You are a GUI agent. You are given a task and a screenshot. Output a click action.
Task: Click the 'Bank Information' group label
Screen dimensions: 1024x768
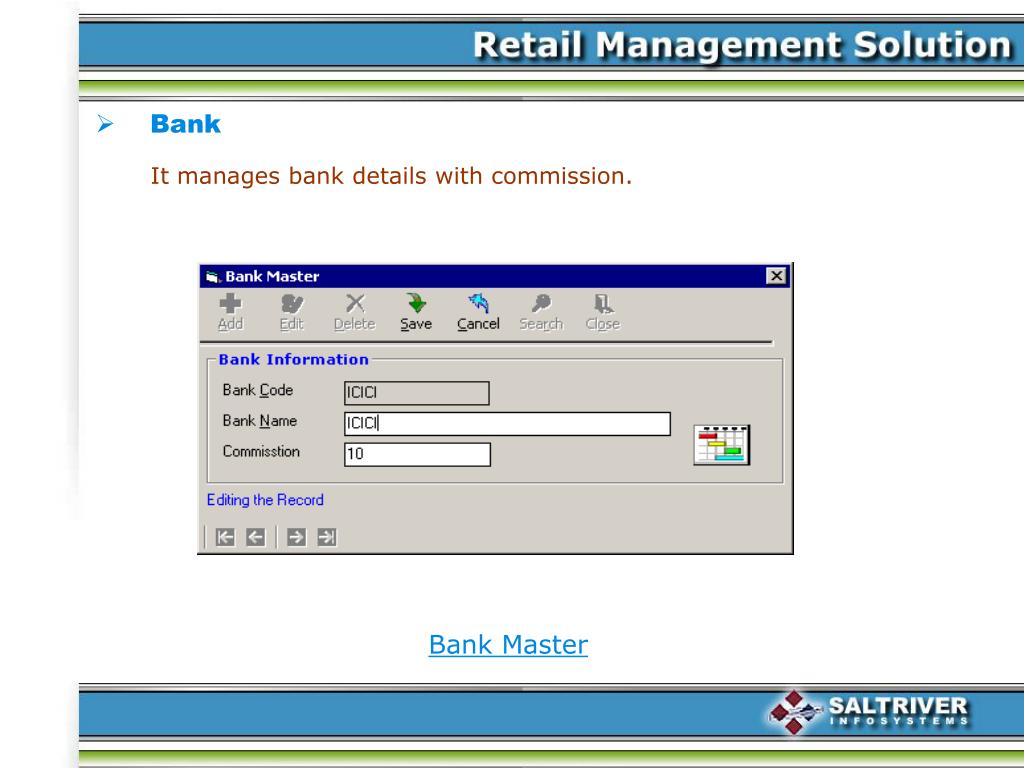point(293,359)
